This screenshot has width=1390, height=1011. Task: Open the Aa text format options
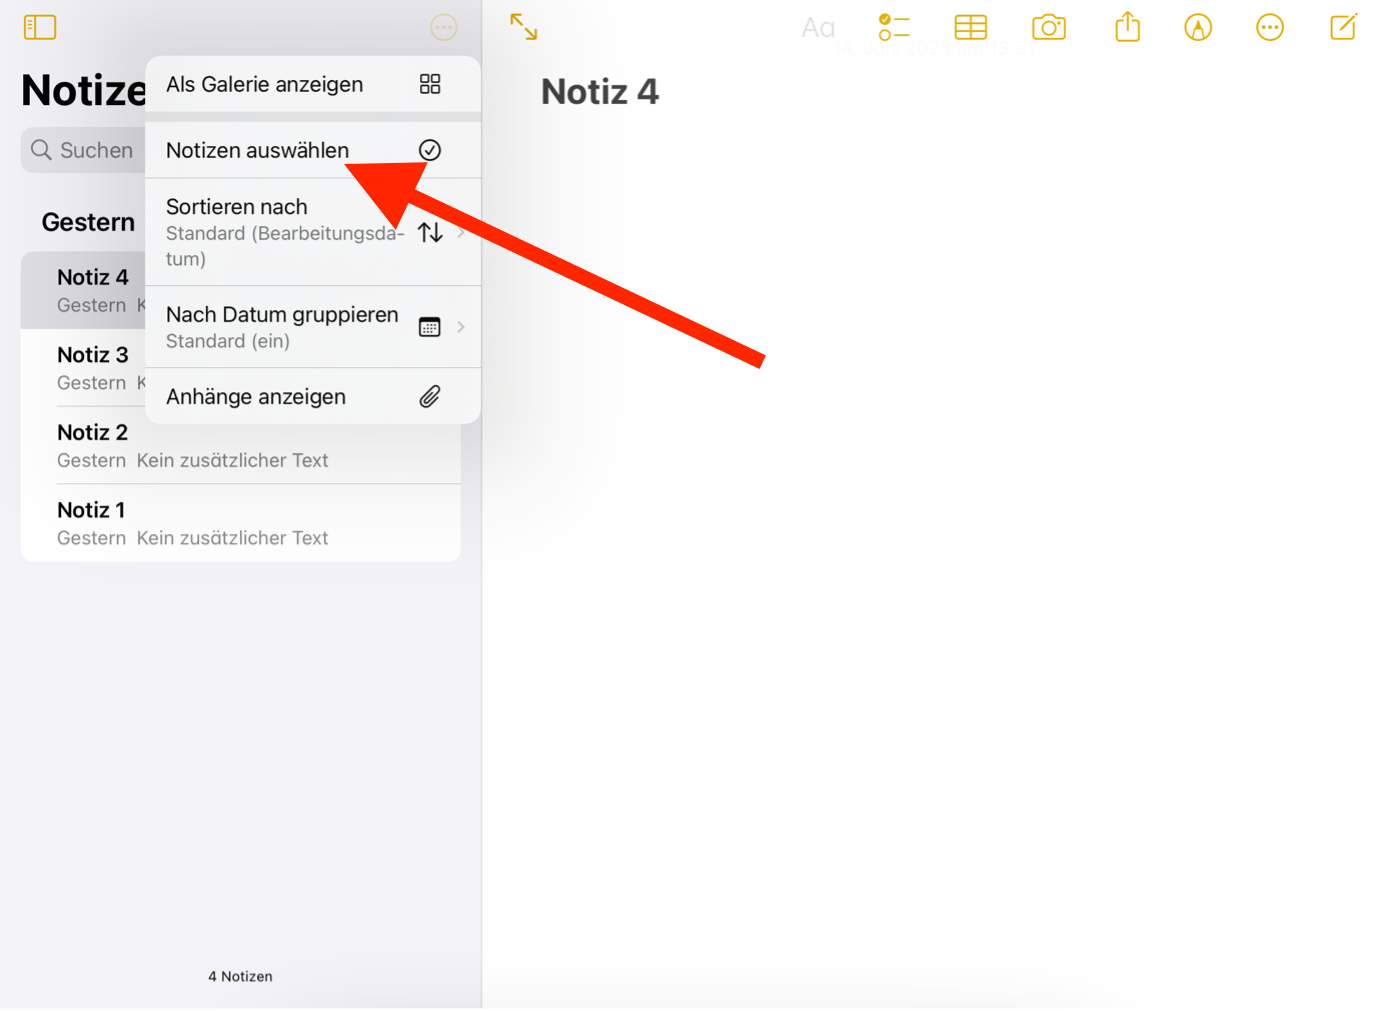click(x=818, y=28)
